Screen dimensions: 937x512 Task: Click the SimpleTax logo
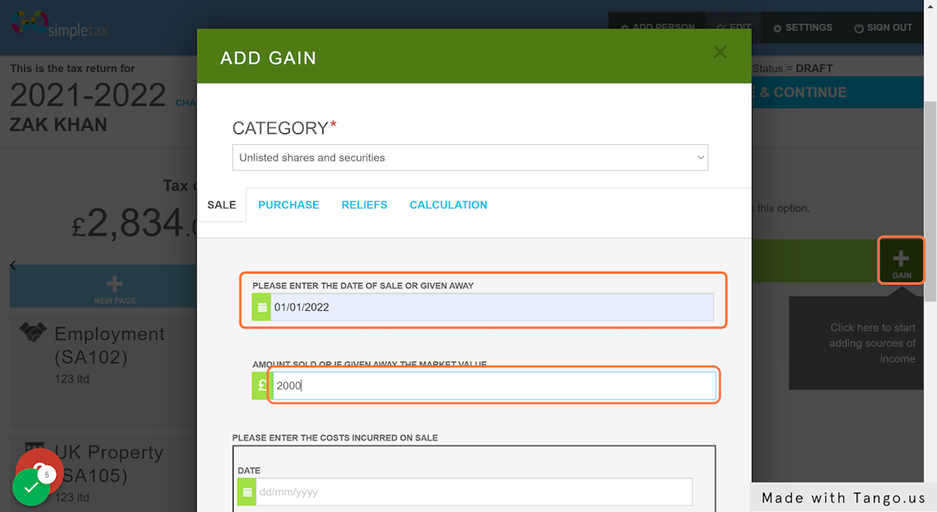point(59,25)
